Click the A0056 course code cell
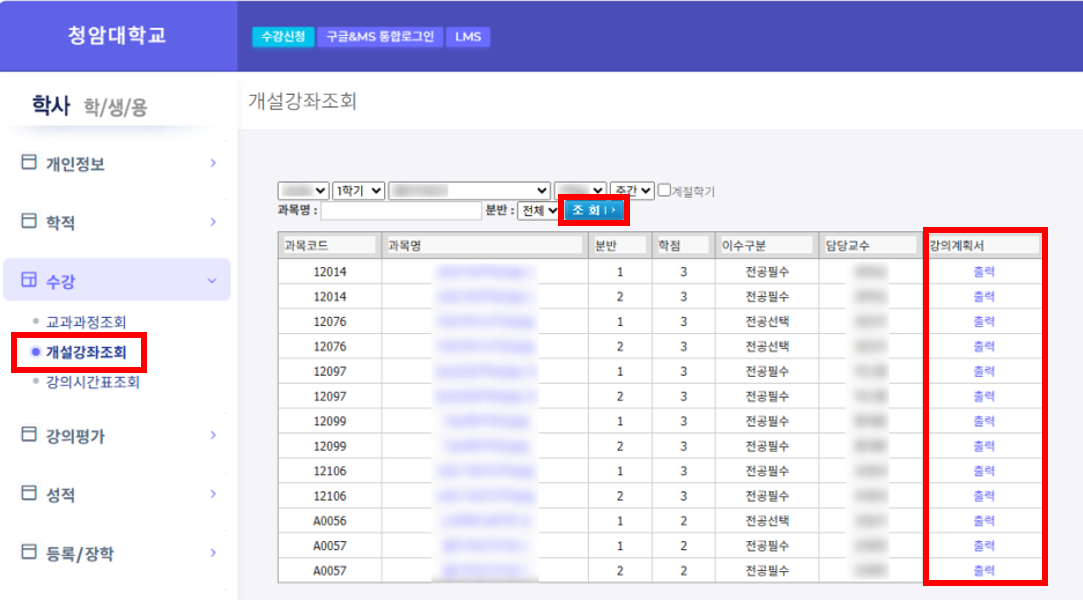The height and width of the screenshot is (600, 1083). click(329, 521)
